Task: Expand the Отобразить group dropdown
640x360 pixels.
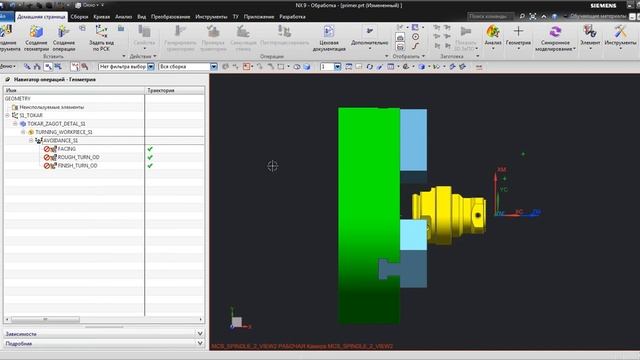Action: 423,56
